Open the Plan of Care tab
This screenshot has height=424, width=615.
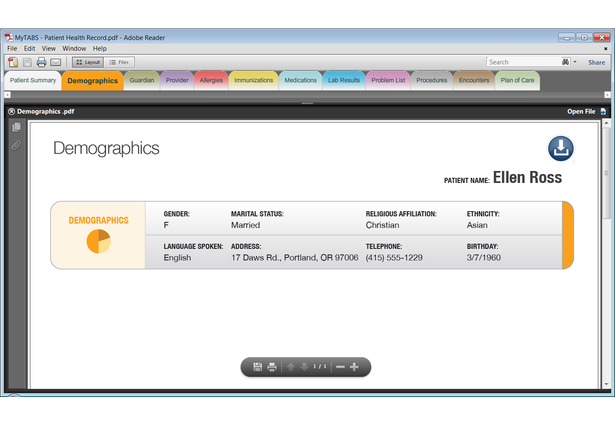517,80
